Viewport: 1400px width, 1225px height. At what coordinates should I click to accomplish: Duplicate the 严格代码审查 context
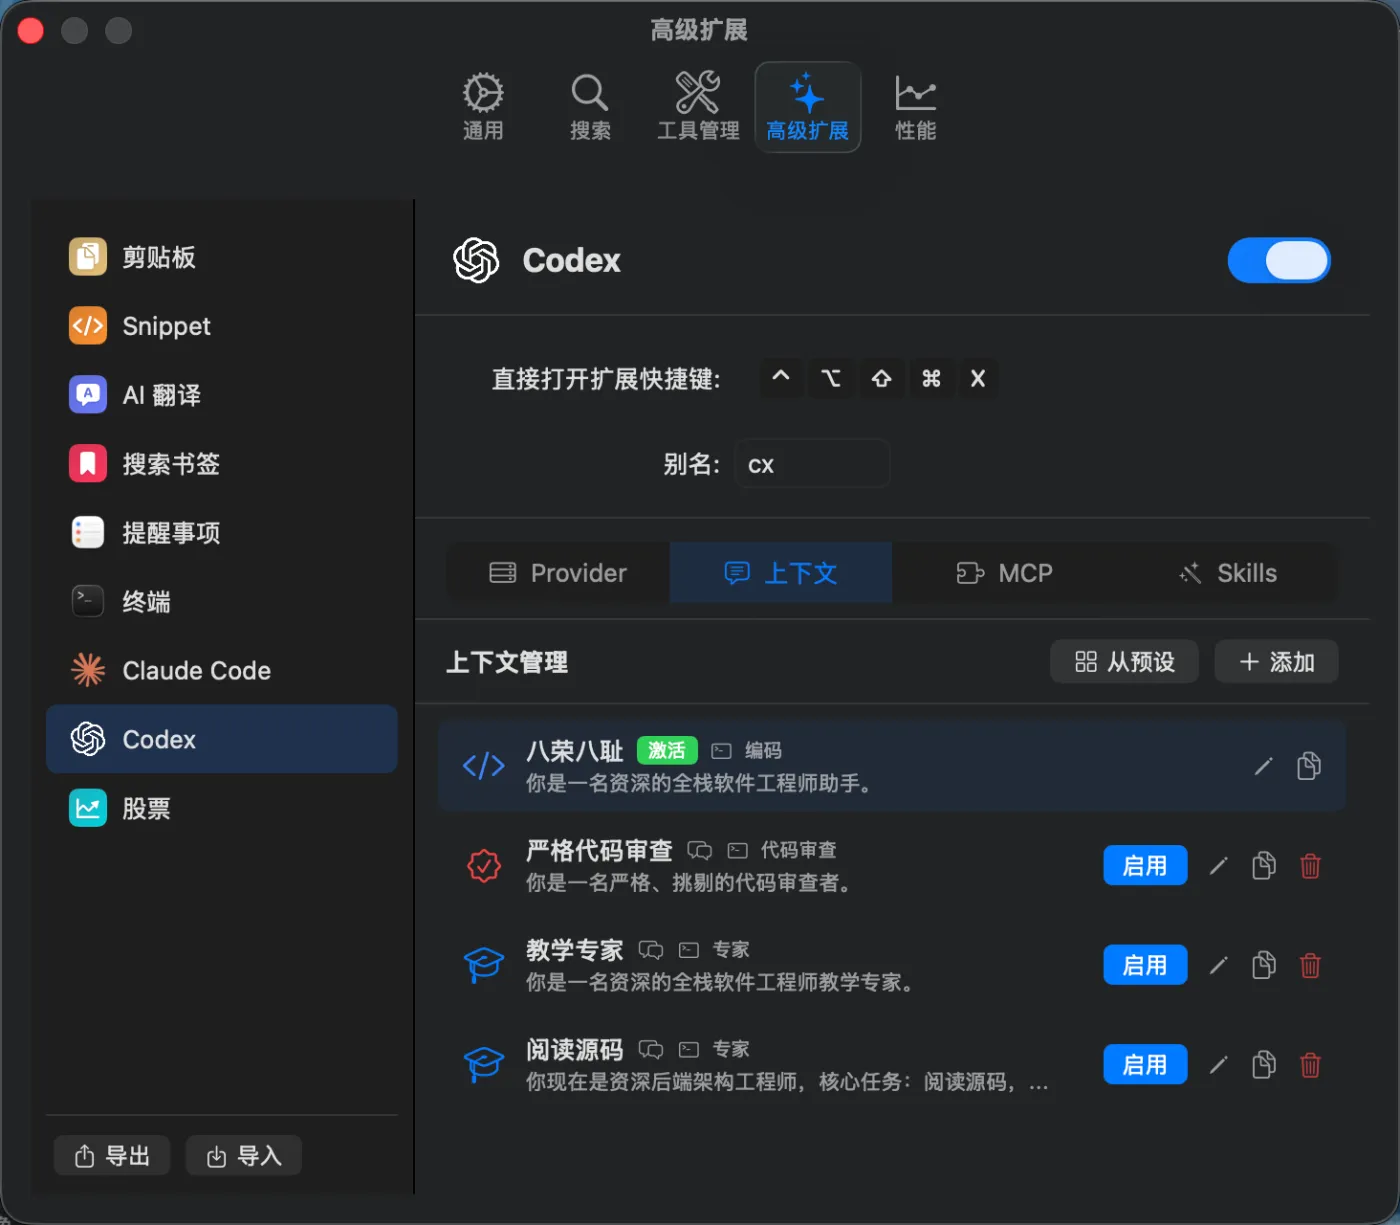point(1264,866)
